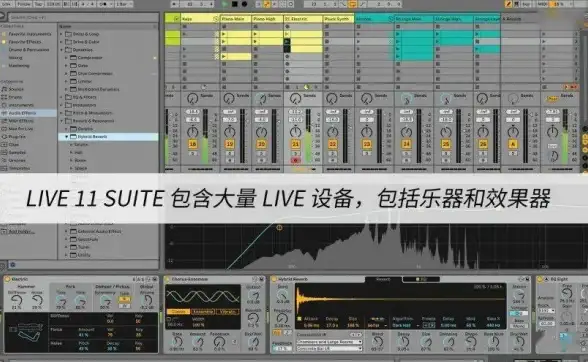
Task: Click the Clips category icon
Action: (x=4, y=144)
